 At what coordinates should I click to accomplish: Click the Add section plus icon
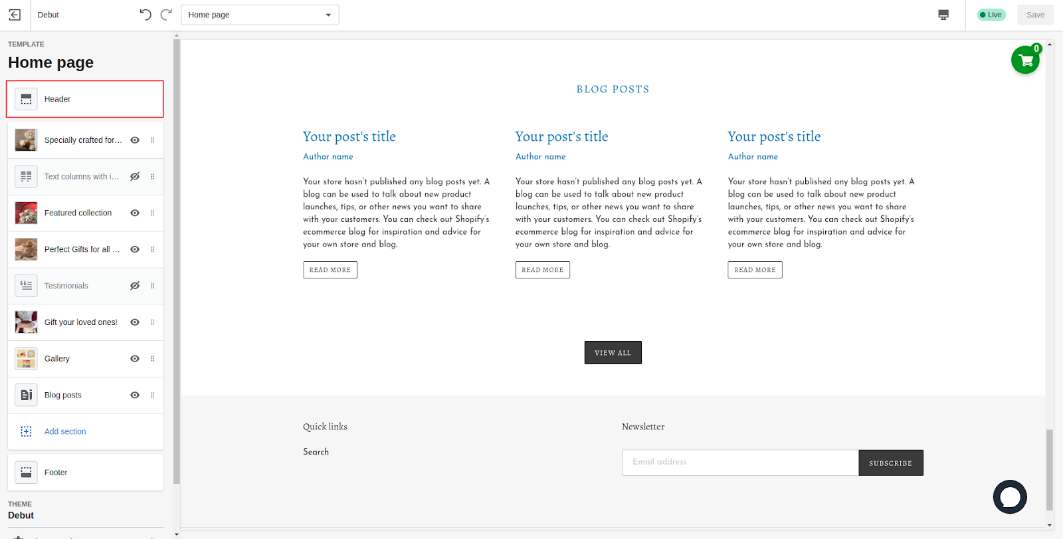click(26, 431)
